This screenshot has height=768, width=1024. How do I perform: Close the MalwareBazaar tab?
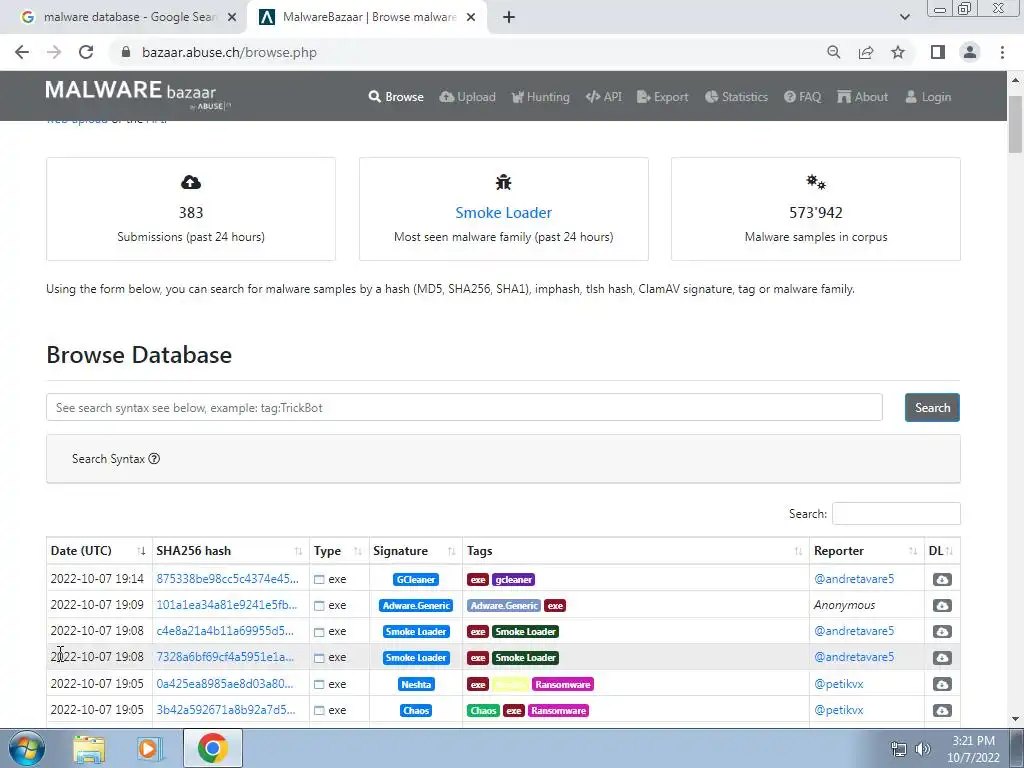pyautogui.click(x=471, y=17)
